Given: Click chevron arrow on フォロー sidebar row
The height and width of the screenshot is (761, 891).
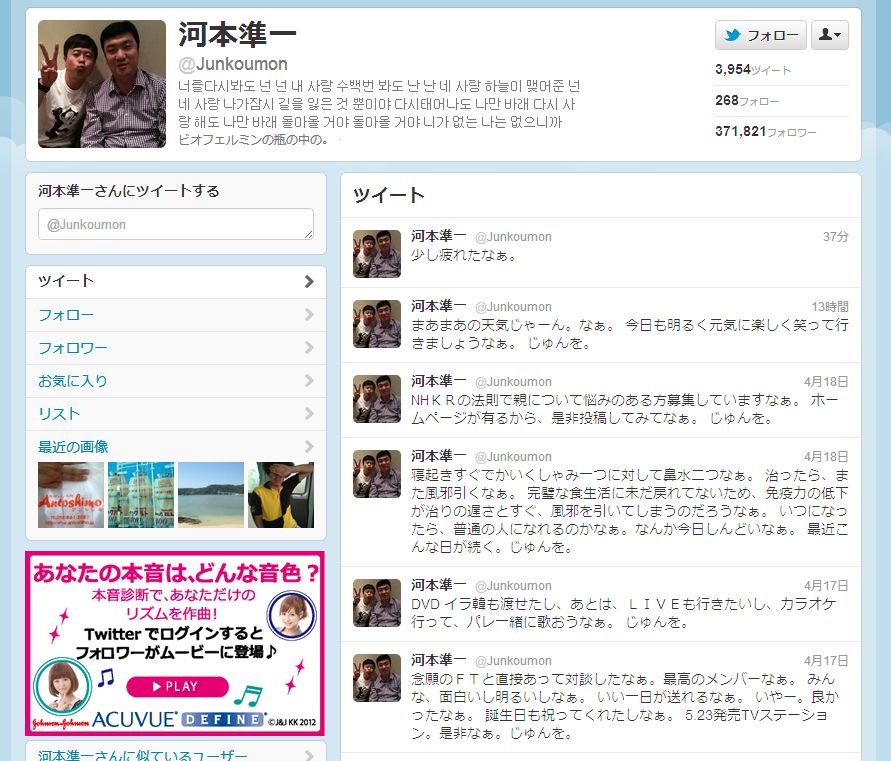Looking at the screenshot, I should (309, 314).
